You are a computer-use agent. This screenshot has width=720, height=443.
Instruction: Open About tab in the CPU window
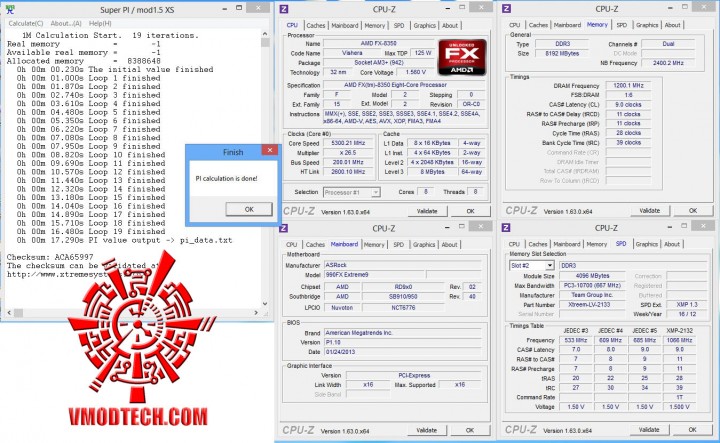[450, 26]
